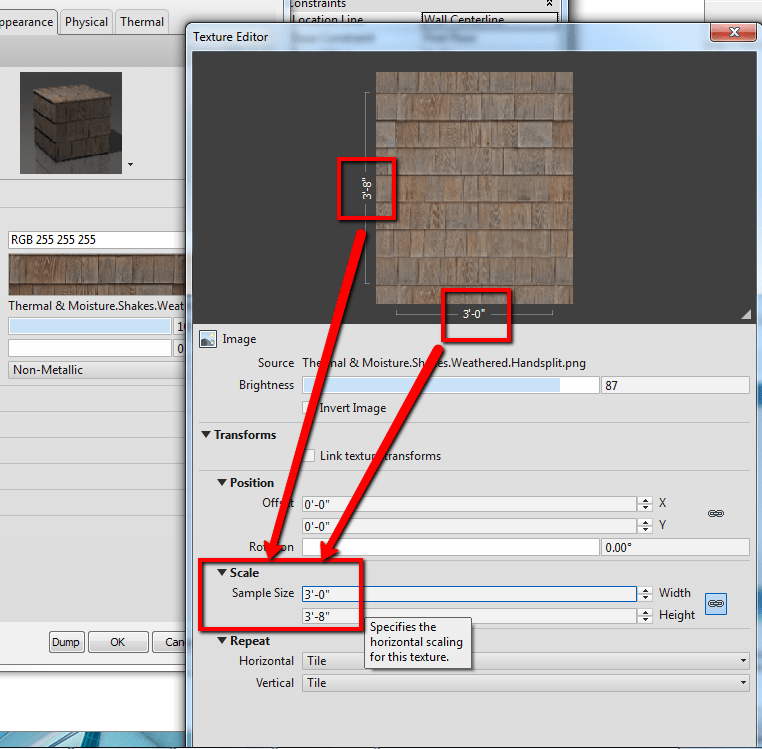Increment the Sample Size Width stepper
Image resolution: width=762 pixels, height=749 pixels.
click(645, 590)
